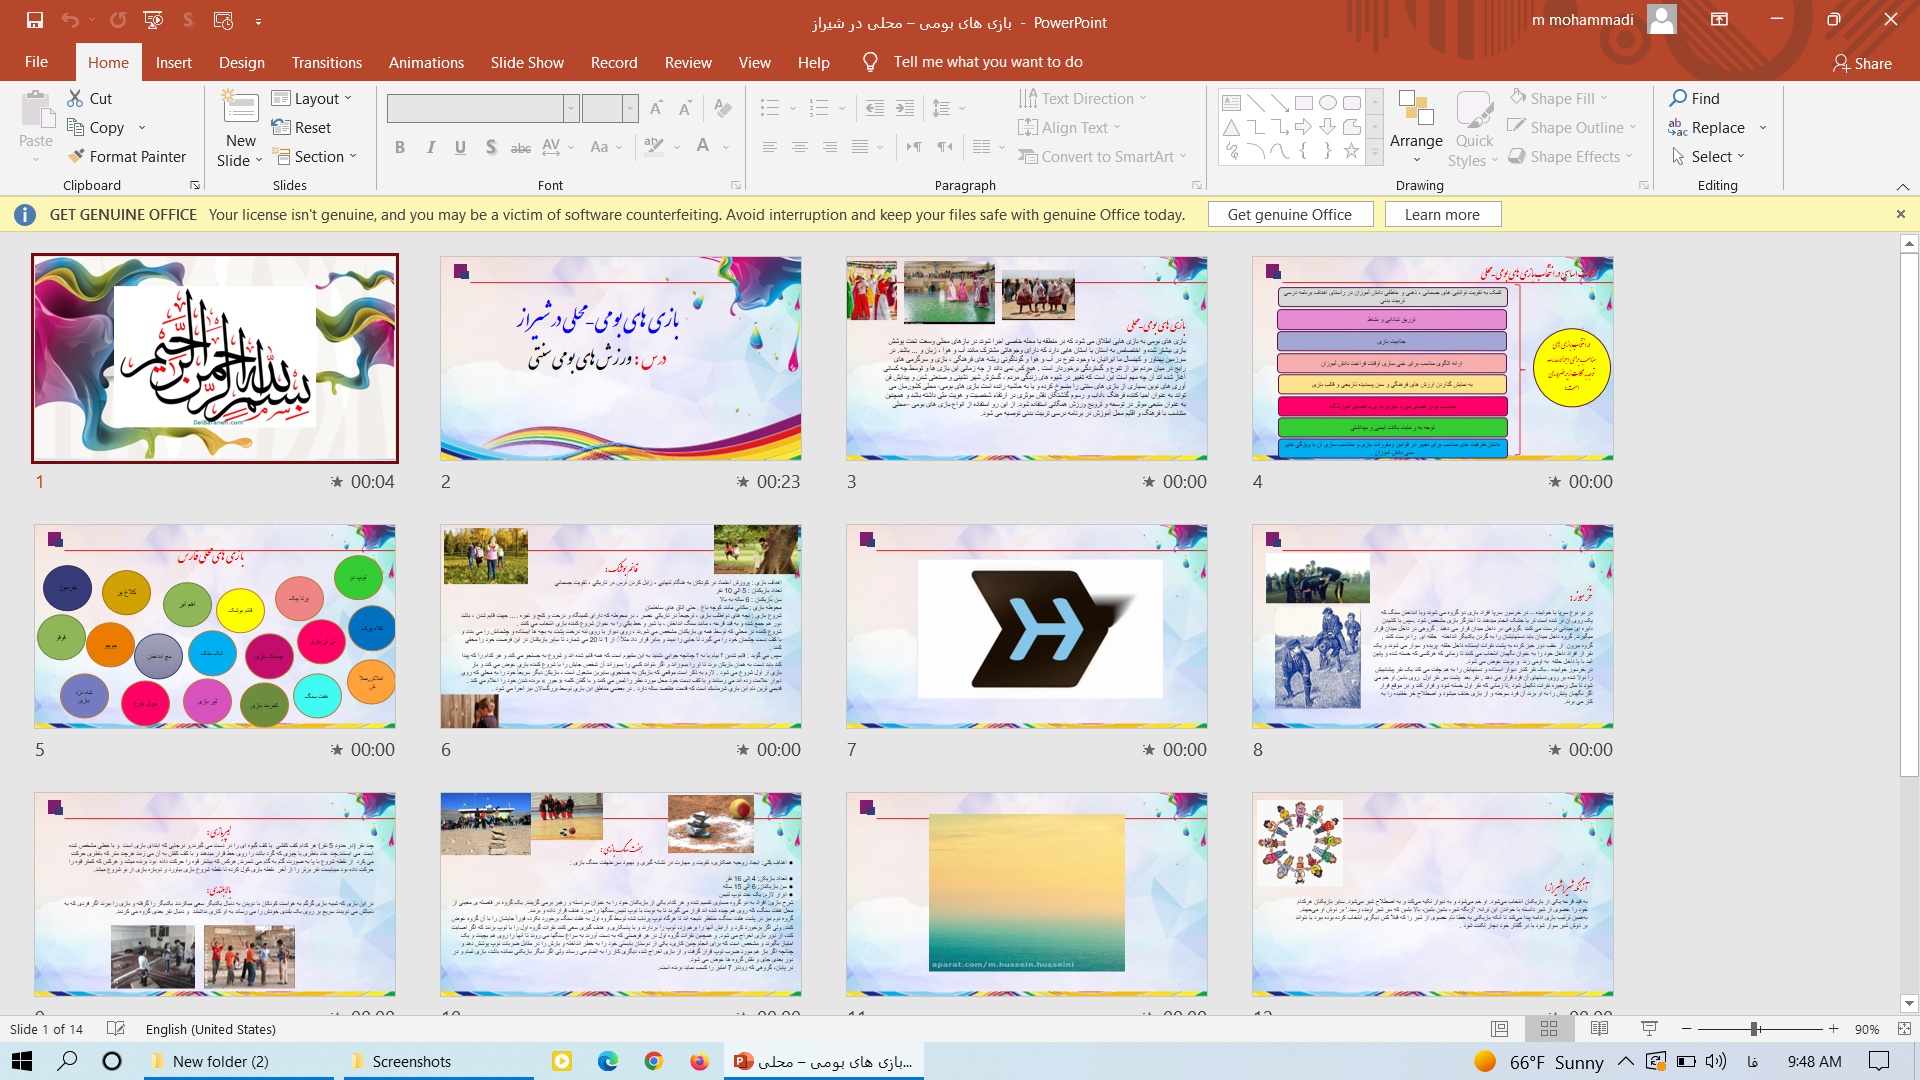Screen dimensions: 1920x1080
Task: Click the Get genuine Office button
Action: coord(1289,214)
